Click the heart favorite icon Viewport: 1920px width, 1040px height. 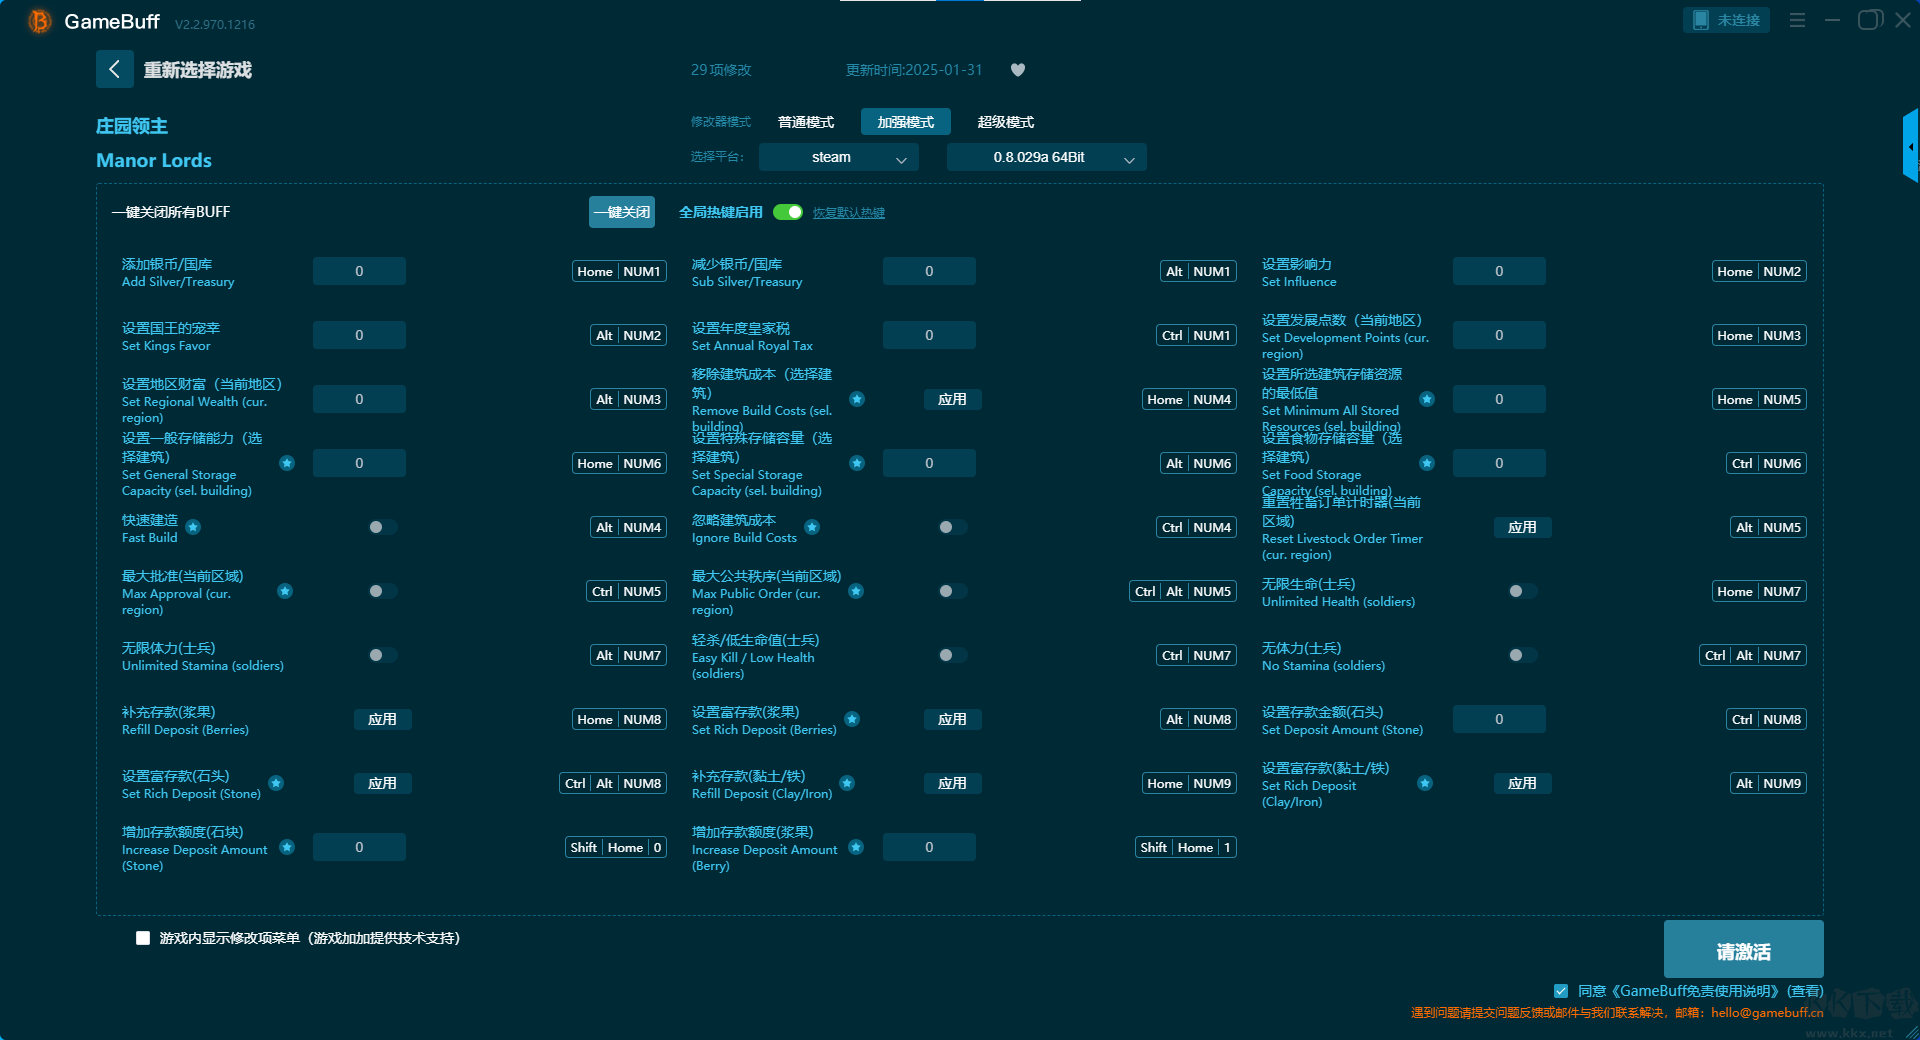[1018, 70]
